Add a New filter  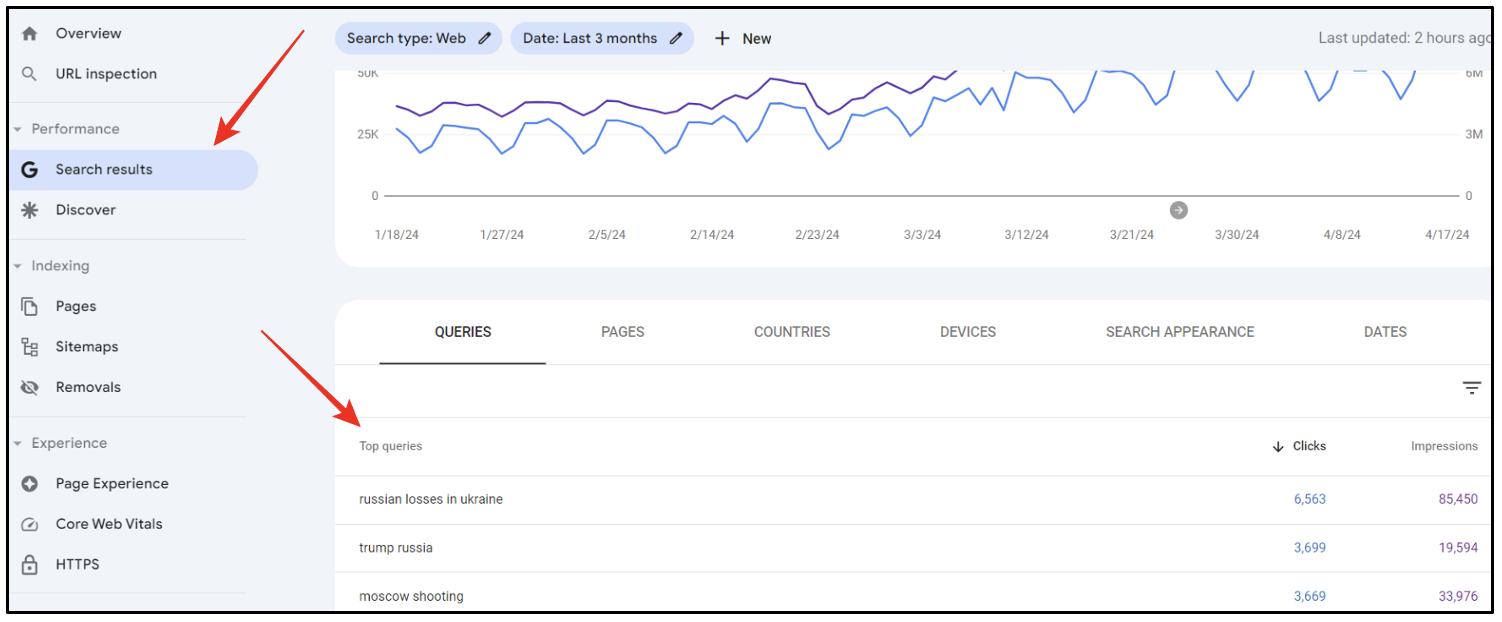pyautogui.click(x=743, y=38)
